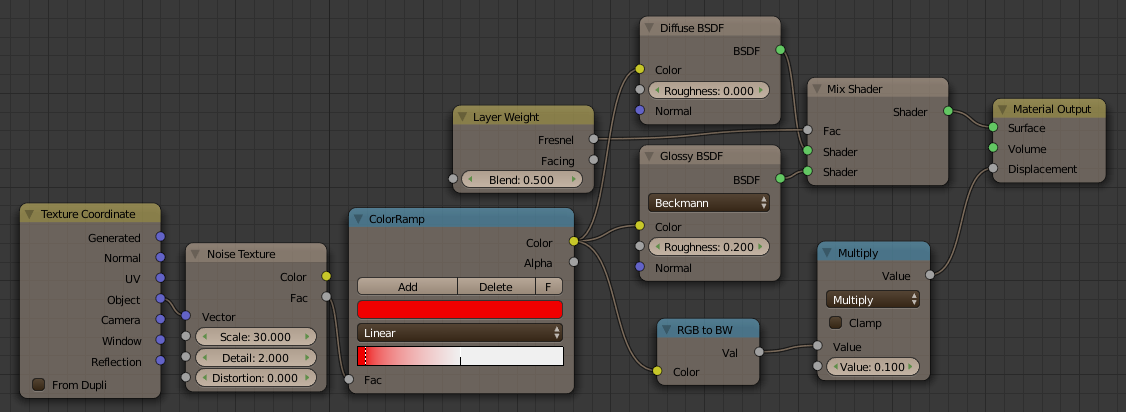Click the Detail: 2.000 field
The width and height of the screenshot is (1126, 412).
click(256, 357)
